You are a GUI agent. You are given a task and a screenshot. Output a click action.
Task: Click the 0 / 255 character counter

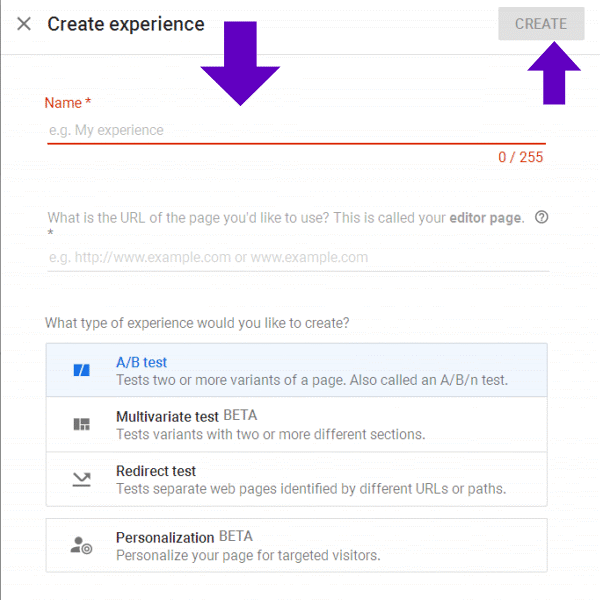pos(520,157)
